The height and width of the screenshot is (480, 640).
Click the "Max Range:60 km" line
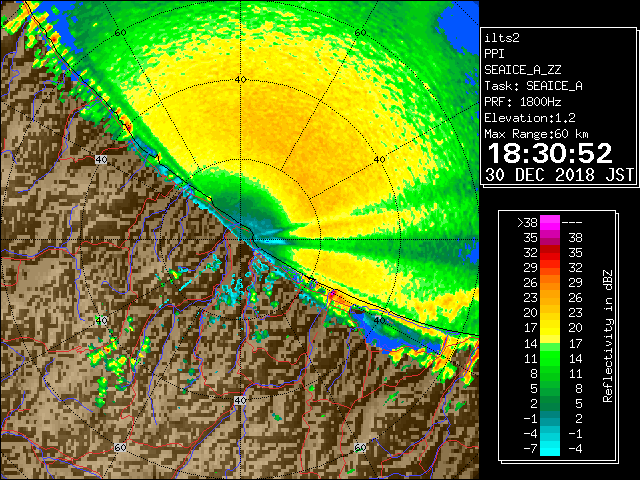(x=536, y=134)
